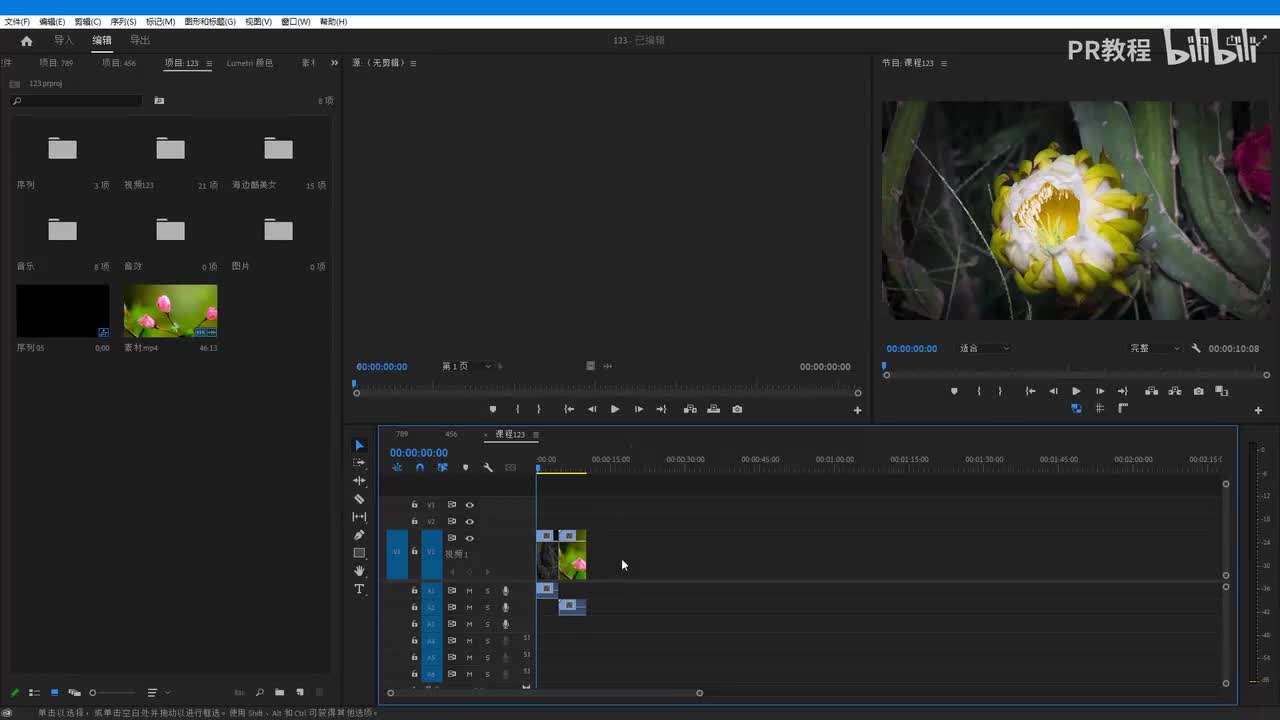Click the Home icon at top left
Screen dimensions: 1280x720
tap(27, 41)
